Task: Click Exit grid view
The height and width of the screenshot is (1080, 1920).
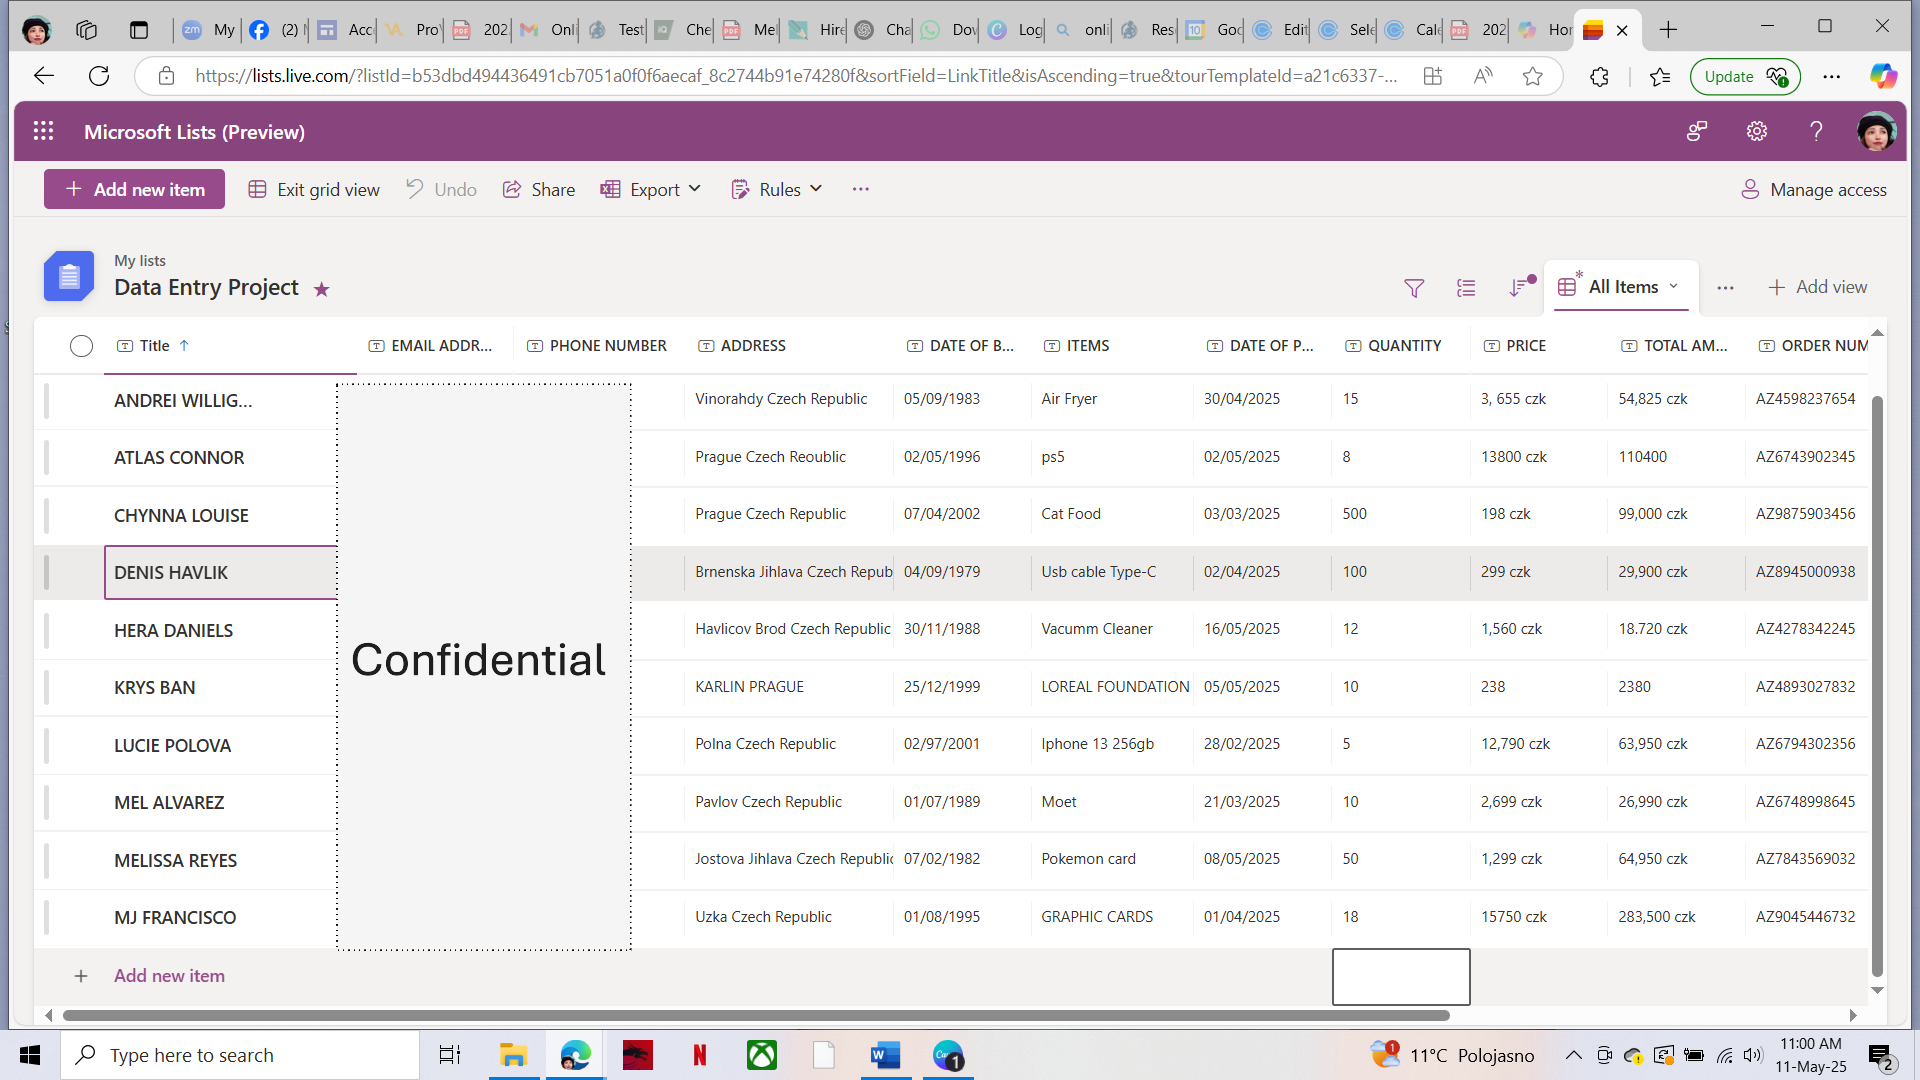Action: pyautogui.click(x=314, y=189)
